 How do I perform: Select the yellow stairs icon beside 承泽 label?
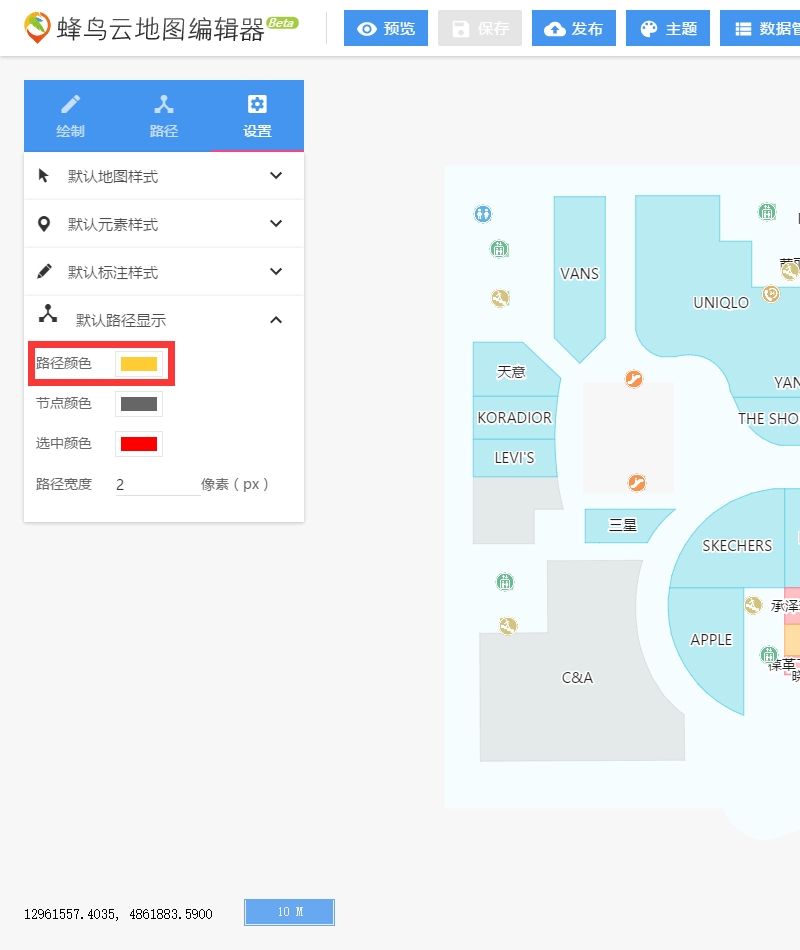coord(753,605)
